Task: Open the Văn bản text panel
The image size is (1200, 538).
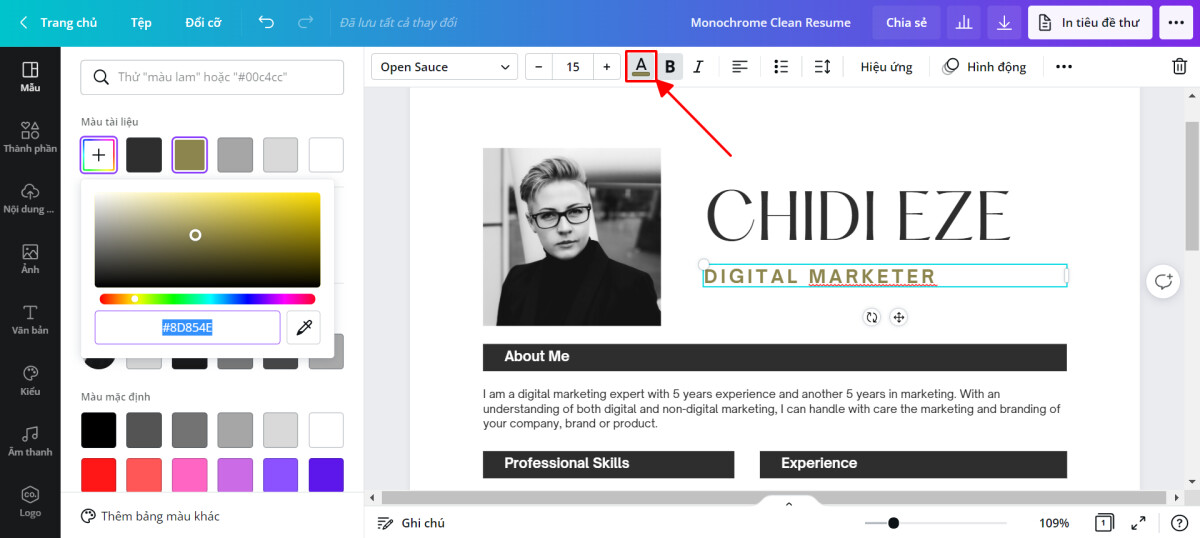Action: click(30, 320)
